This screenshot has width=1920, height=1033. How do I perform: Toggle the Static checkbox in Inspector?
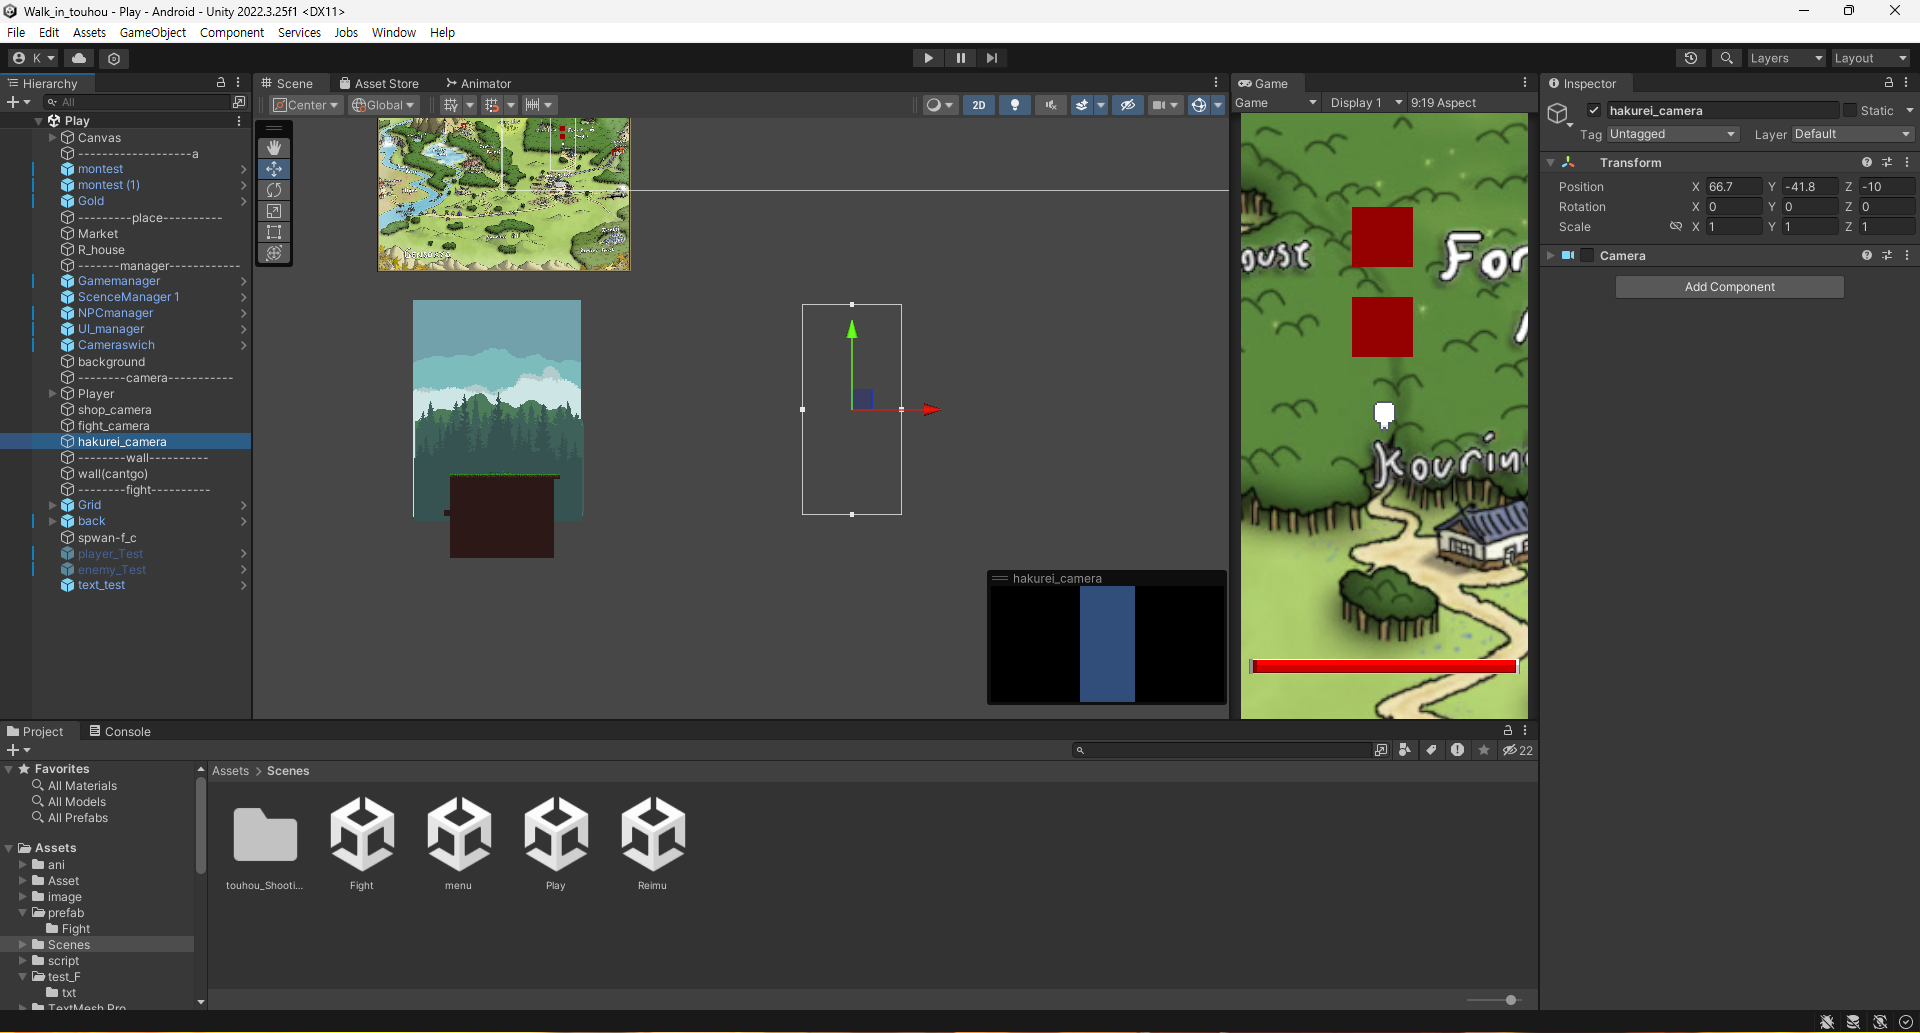click(x=1850, y=110)
